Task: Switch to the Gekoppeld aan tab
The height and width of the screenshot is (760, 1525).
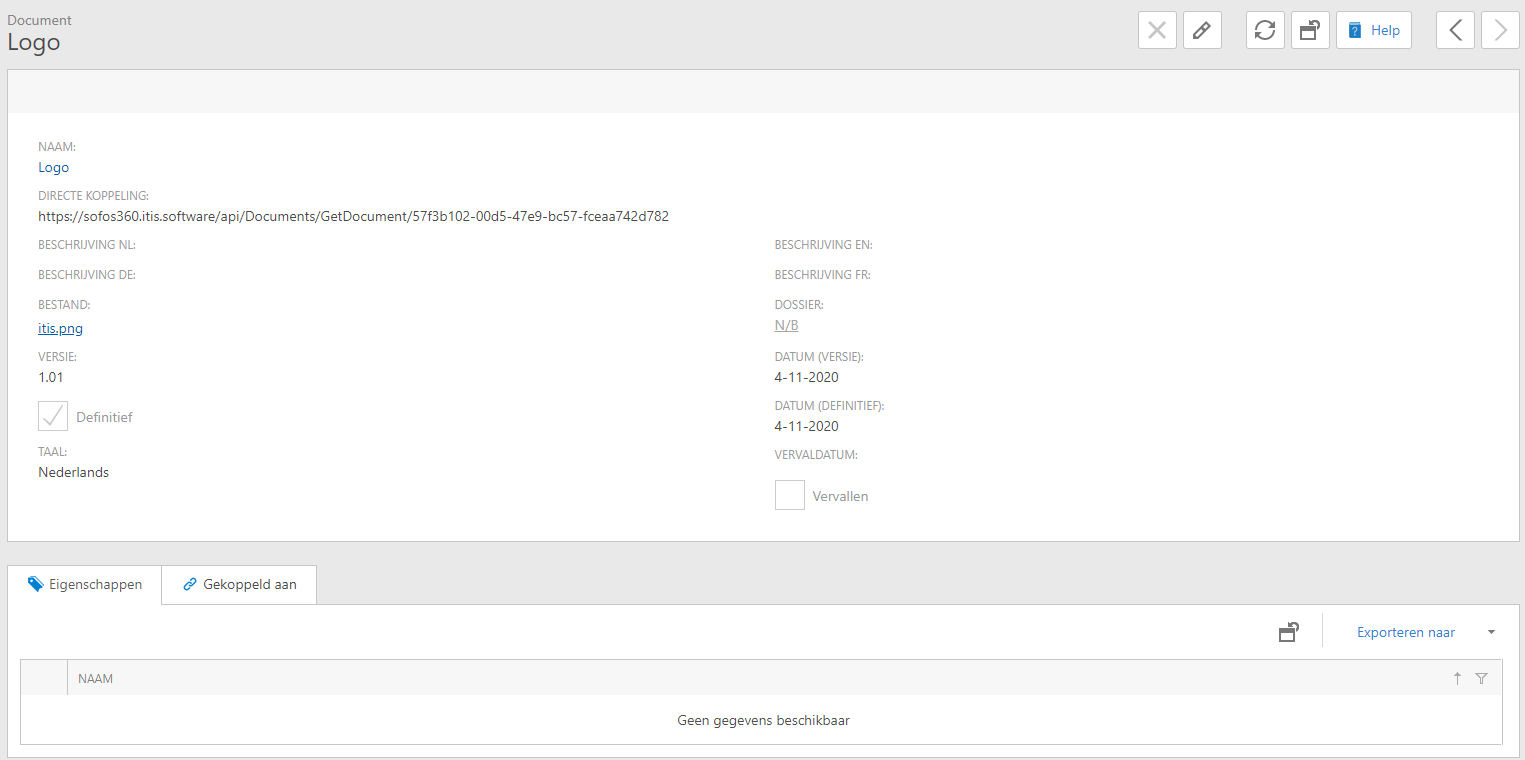Action: pos(239,585)
